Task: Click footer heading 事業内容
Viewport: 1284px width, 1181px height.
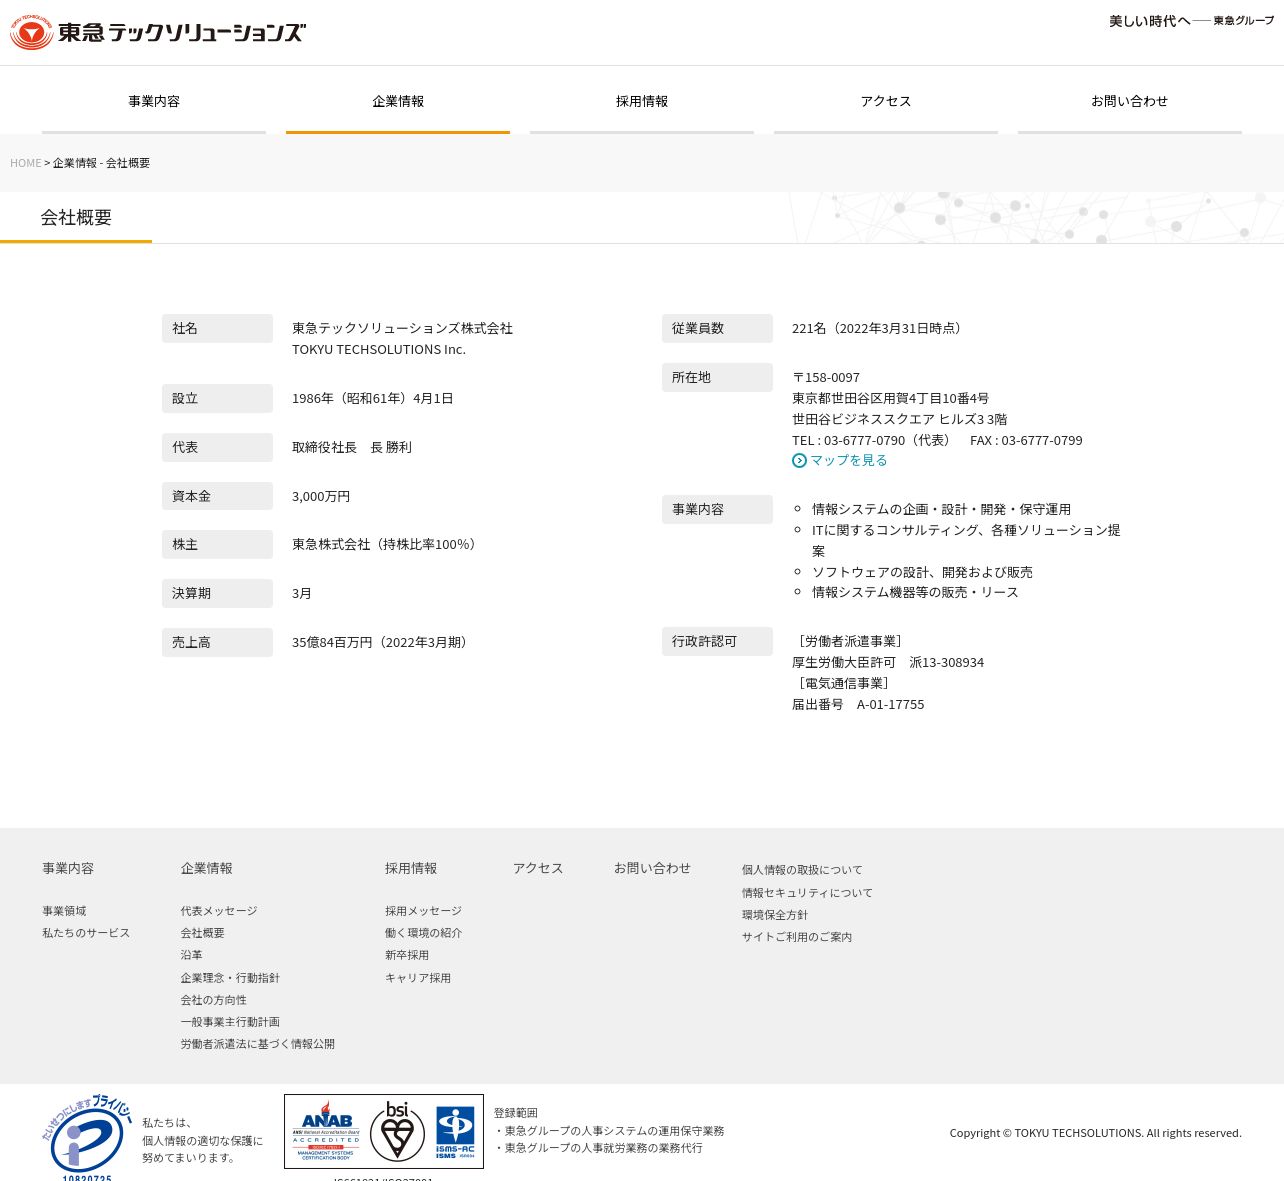Action: [68, 869]
